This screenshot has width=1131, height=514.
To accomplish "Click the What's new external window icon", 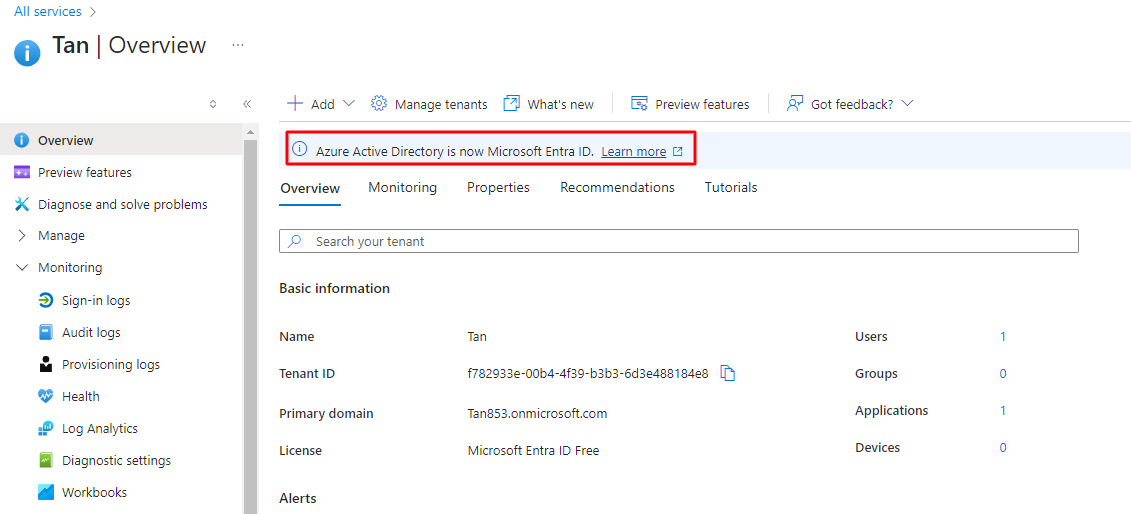I will [x=511, y=103].
